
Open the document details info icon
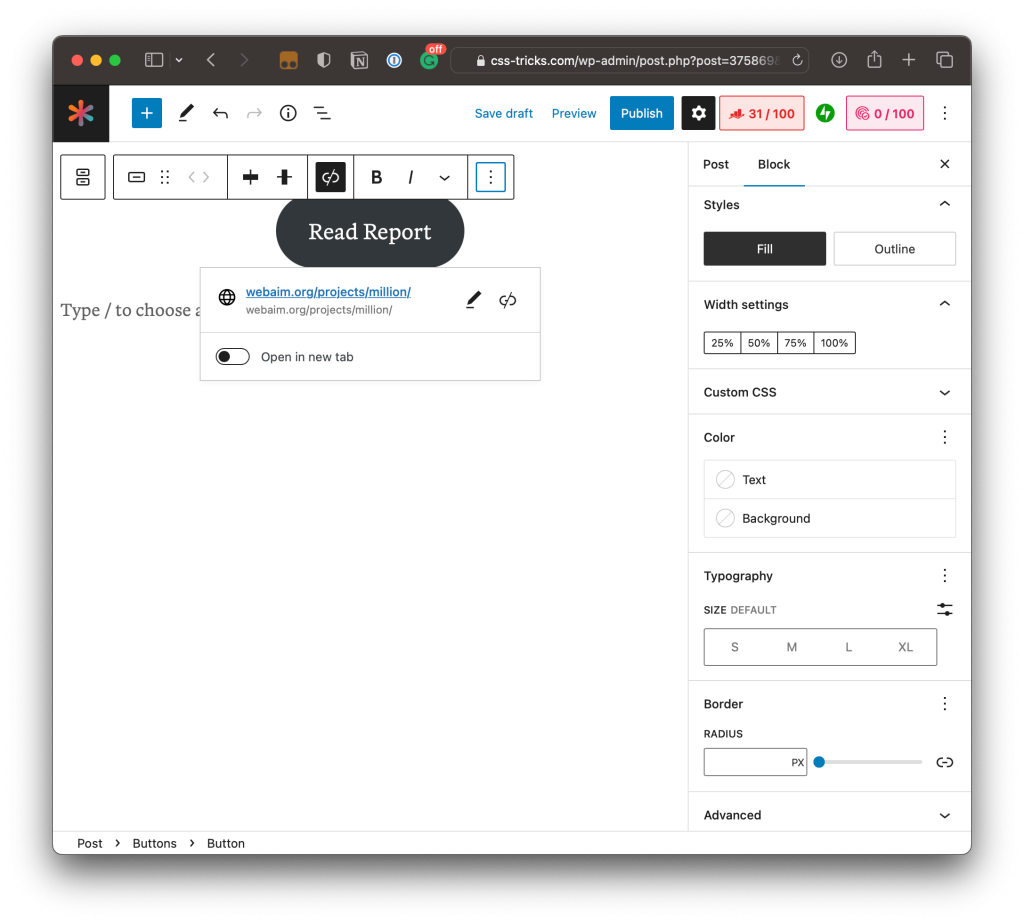(x=288, y=113)
